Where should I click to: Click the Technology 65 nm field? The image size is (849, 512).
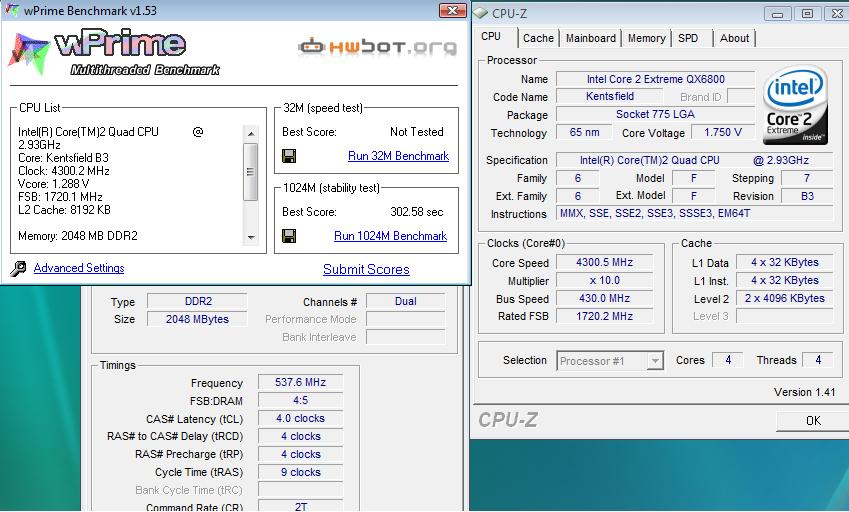[x=584, y=133]
